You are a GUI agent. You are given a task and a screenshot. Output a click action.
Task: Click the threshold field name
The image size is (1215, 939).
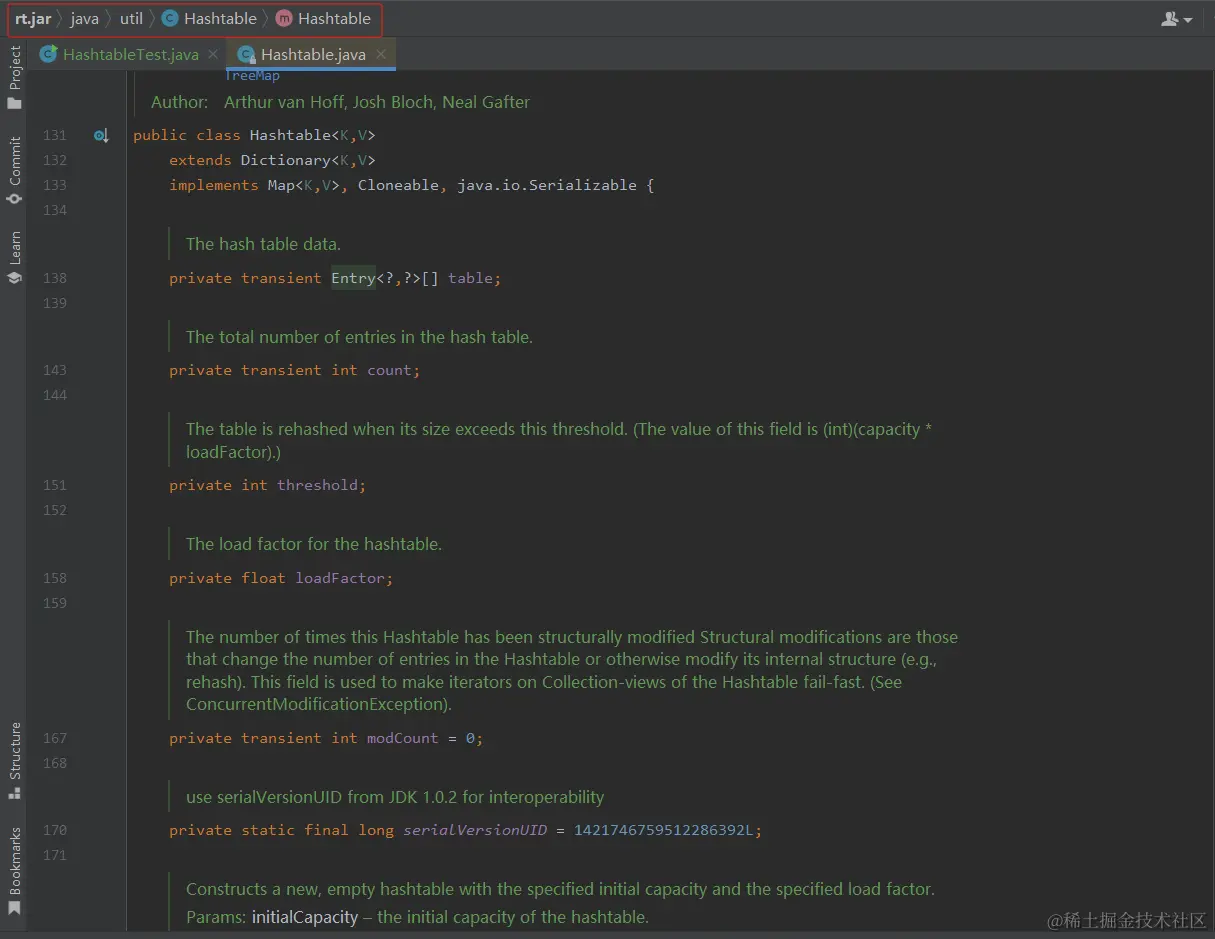[318, 485]
